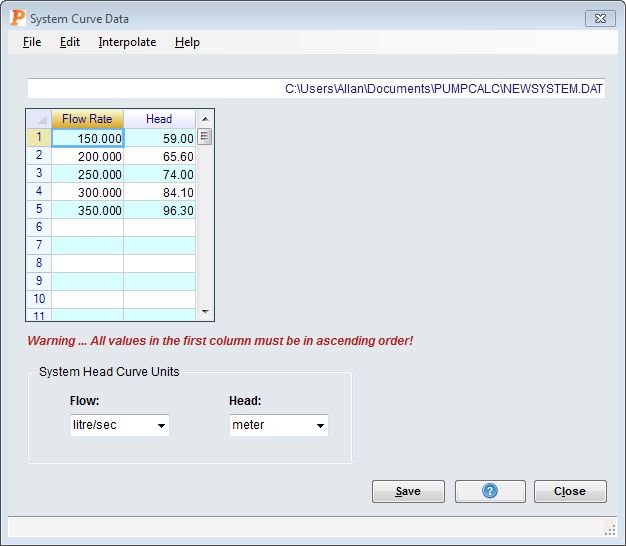Close the System Curve Data window
This screenshot has width=626, height=546.
pos(600,18)
